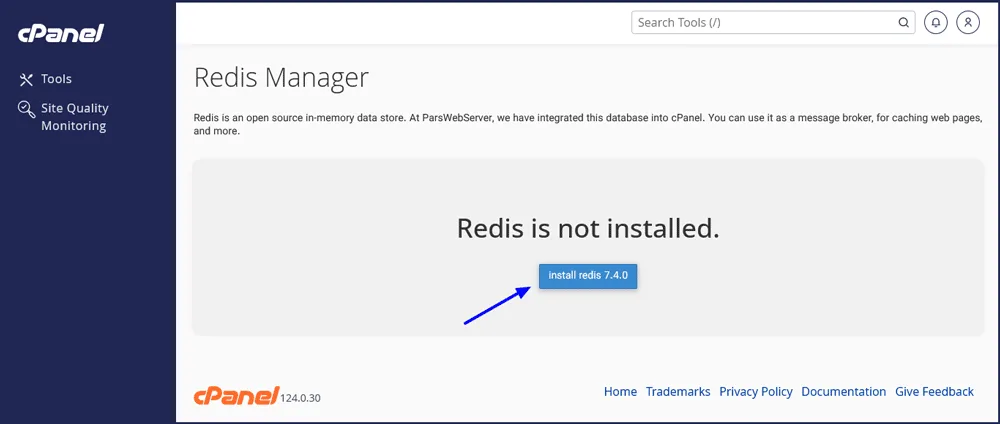The width and height of the screenshot is (1000, 424).
Task: Follow the Home footer link
Action: pyautogui.click(x=620, y=392)
